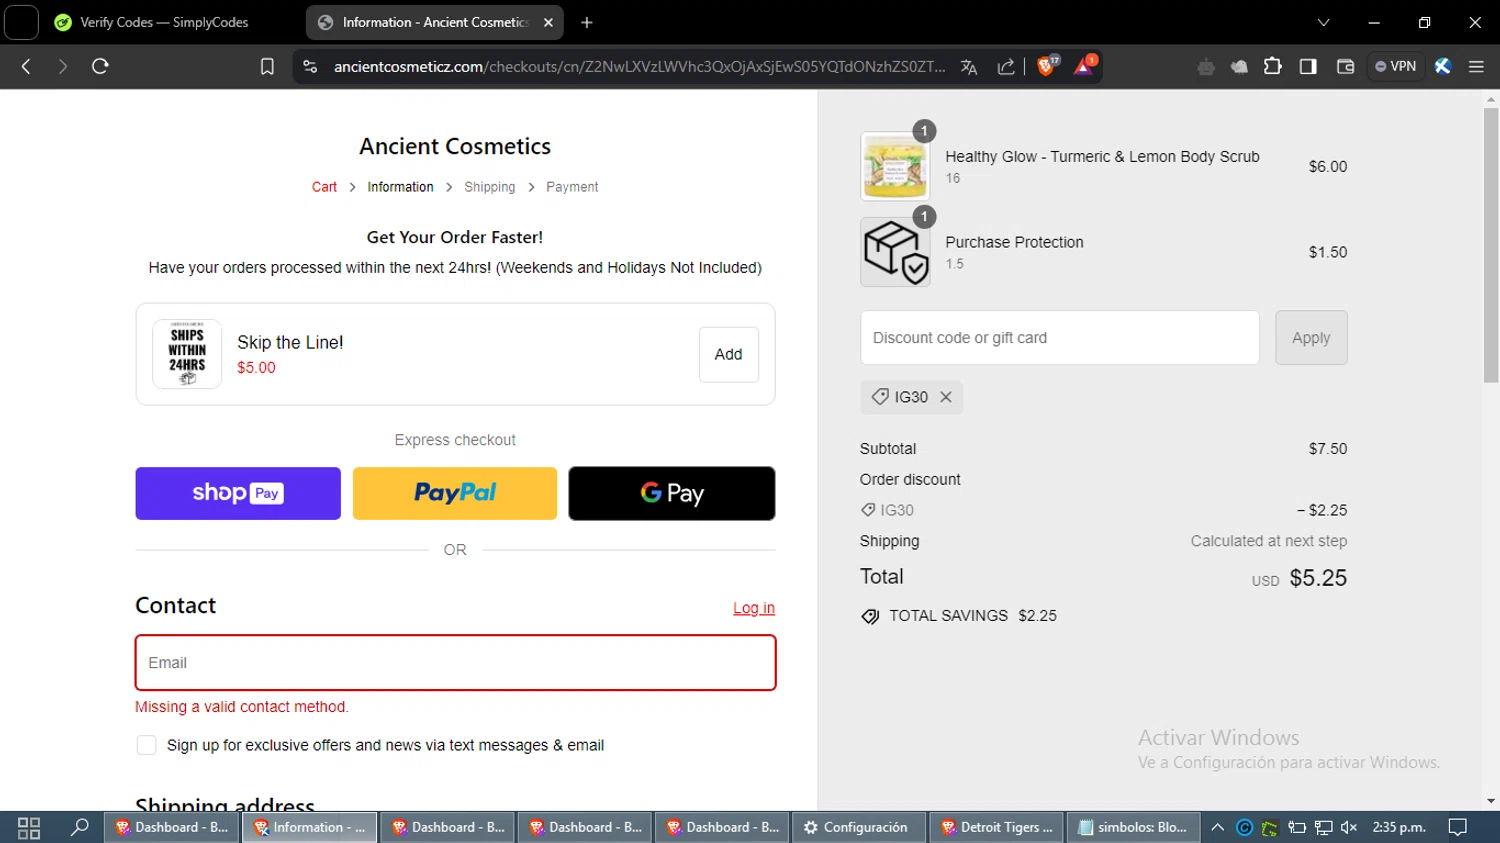Check out with PayPal

point(455,493)
